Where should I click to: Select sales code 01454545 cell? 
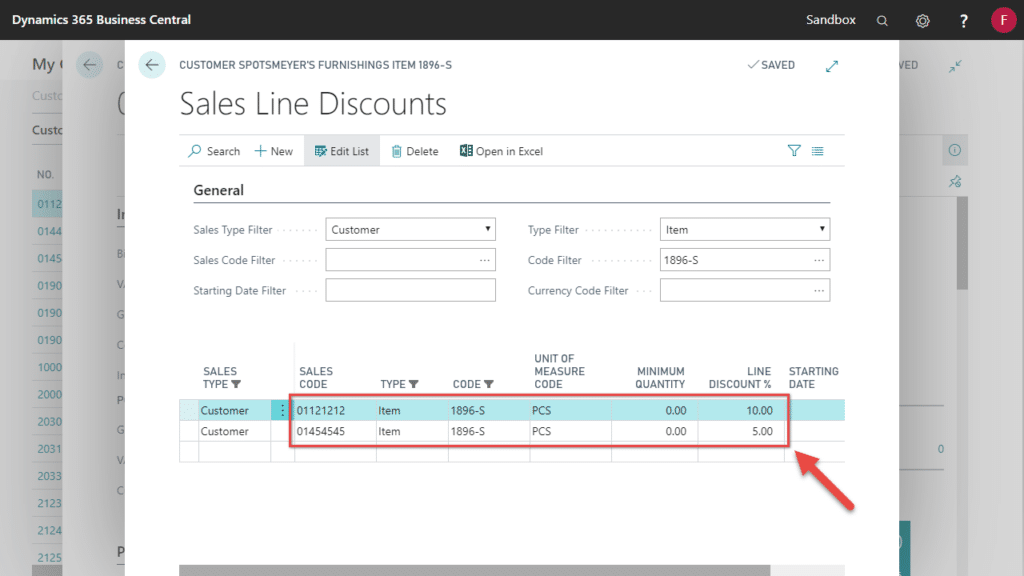335,431
